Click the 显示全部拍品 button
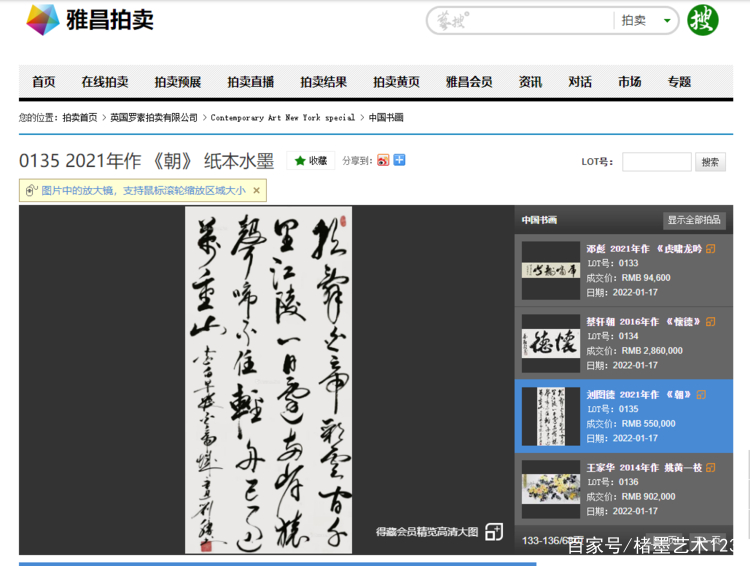The width and height of the screenshot is (750, 566). click(x=694, y=220)
